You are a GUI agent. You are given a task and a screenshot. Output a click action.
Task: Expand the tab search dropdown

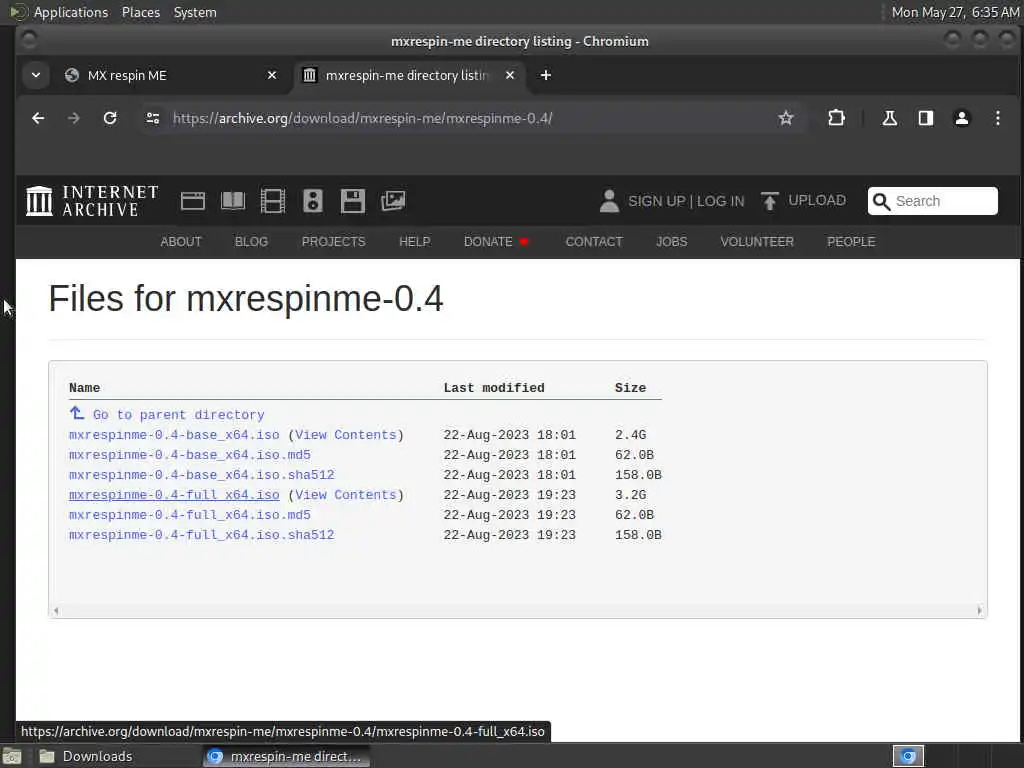pyautogui.click(x=36, y=75)
